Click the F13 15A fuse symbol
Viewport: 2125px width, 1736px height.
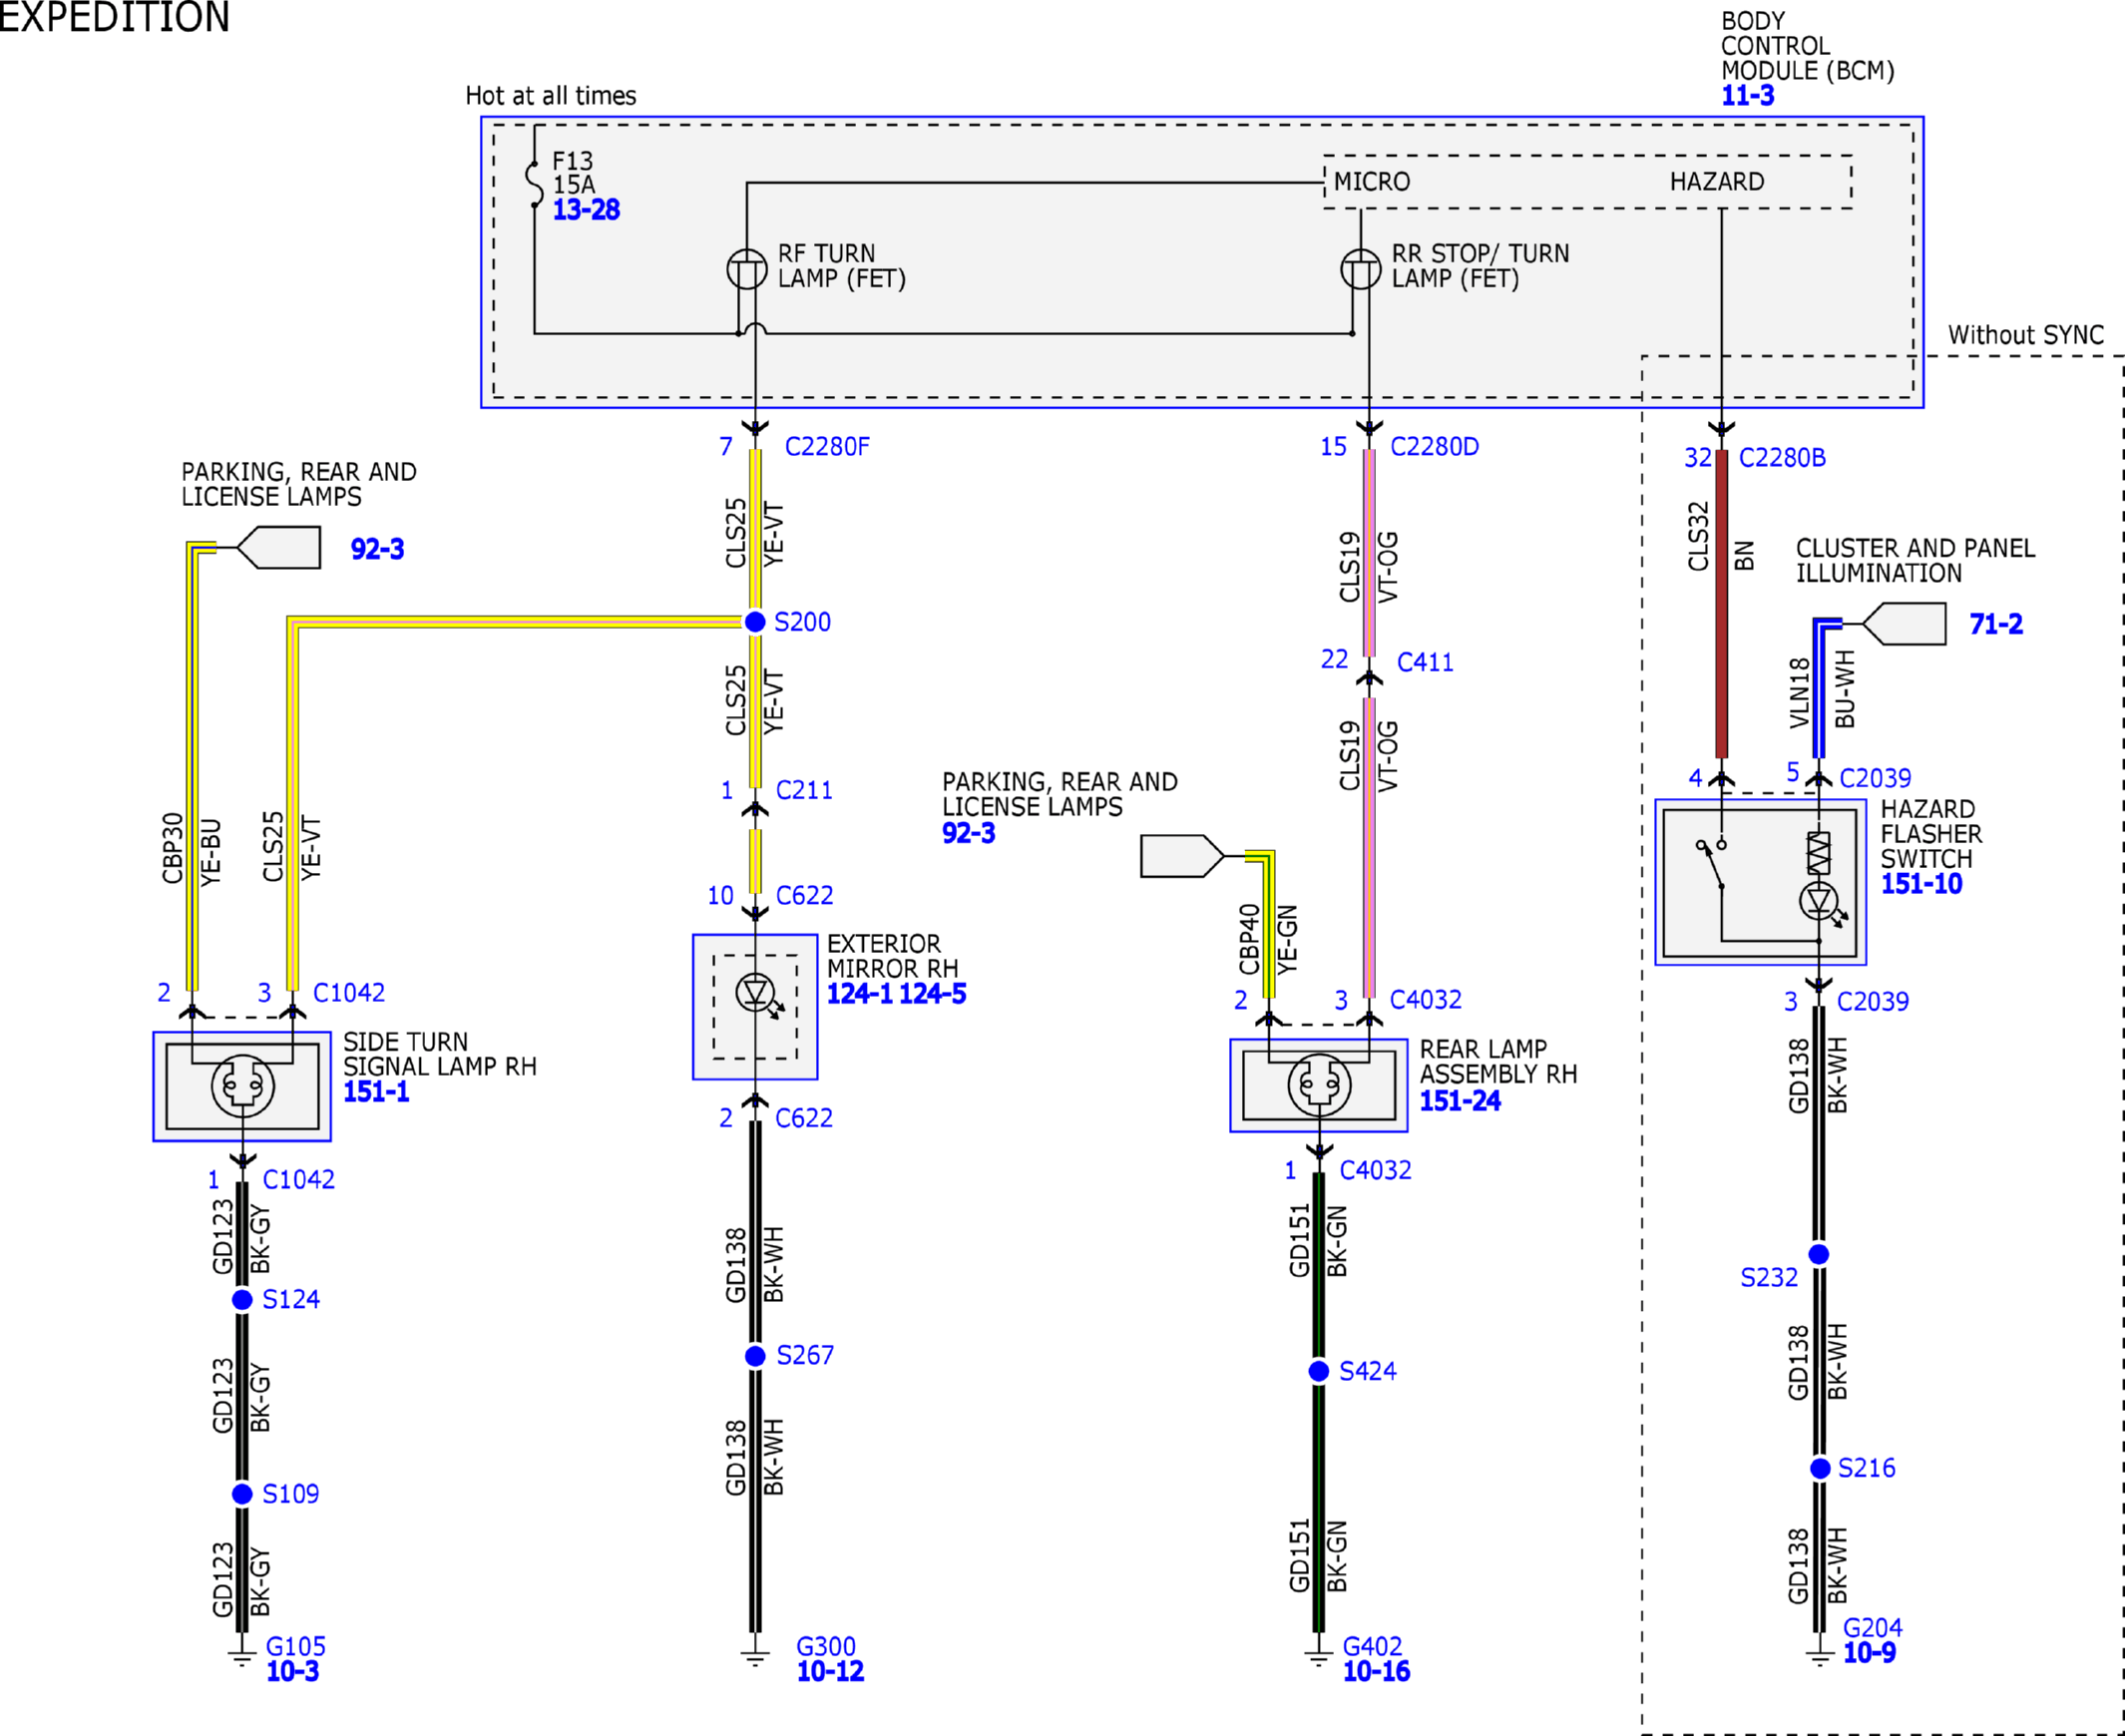pyautogui.click(x=535, y=183)
